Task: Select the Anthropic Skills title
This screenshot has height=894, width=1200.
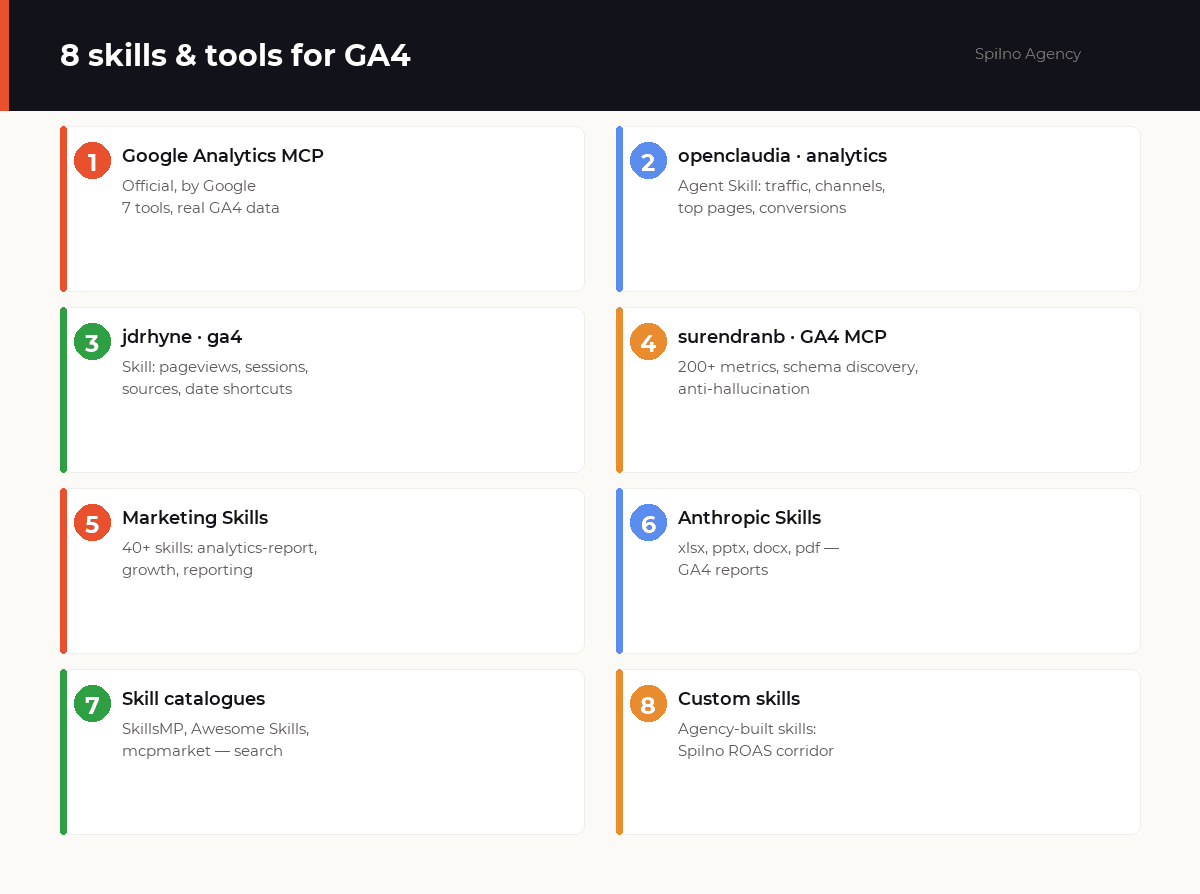Action: 749,518
